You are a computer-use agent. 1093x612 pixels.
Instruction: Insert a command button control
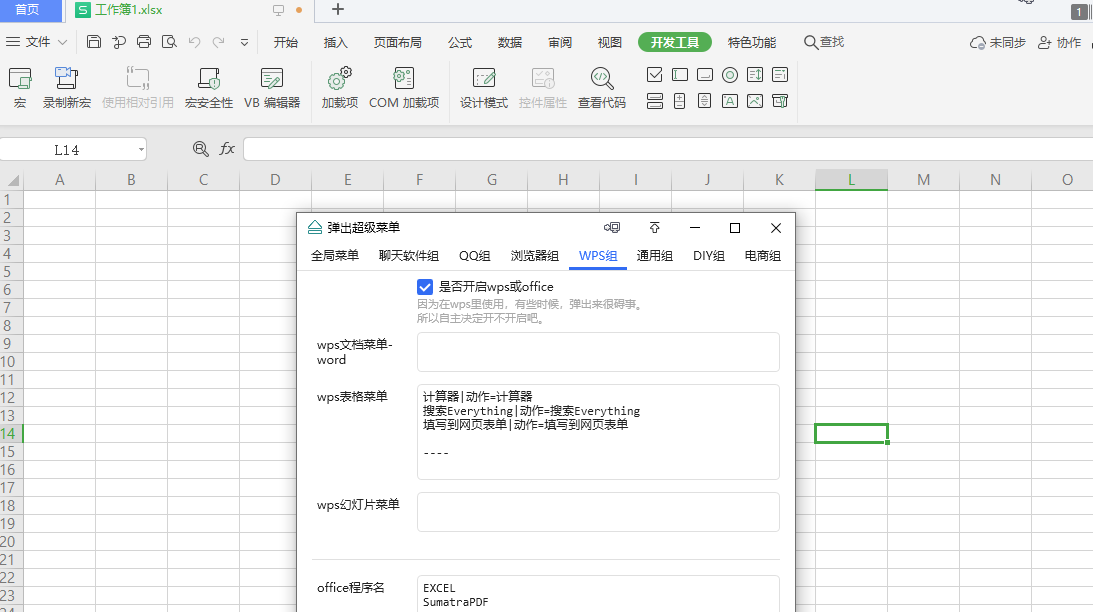click(x=705, y=75)
